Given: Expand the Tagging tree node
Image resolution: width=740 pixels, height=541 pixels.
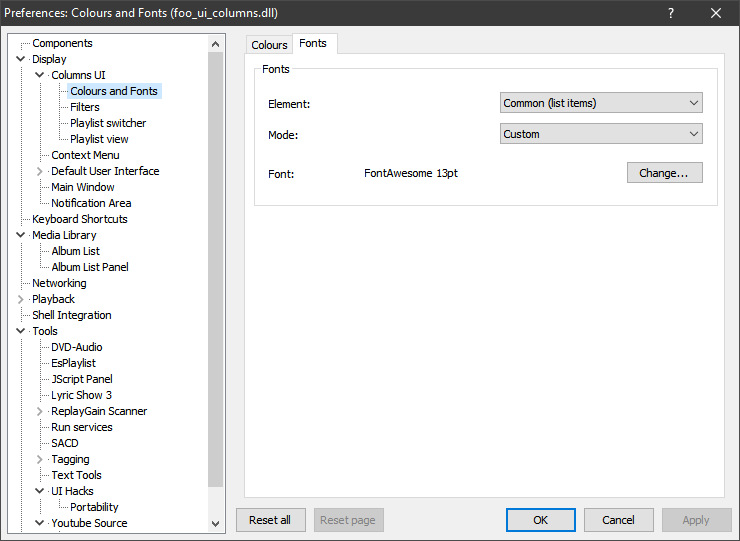Looking at the screenshot, I should click(x=40, y=459).
